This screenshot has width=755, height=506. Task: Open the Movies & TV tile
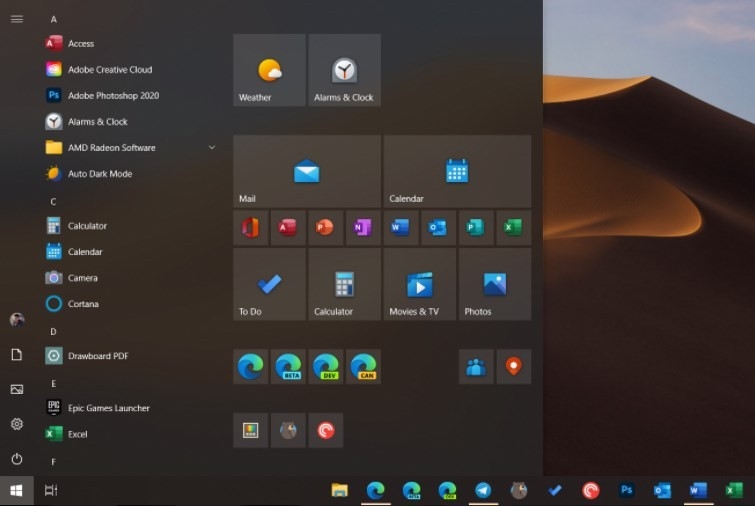[x=419, y=284]
